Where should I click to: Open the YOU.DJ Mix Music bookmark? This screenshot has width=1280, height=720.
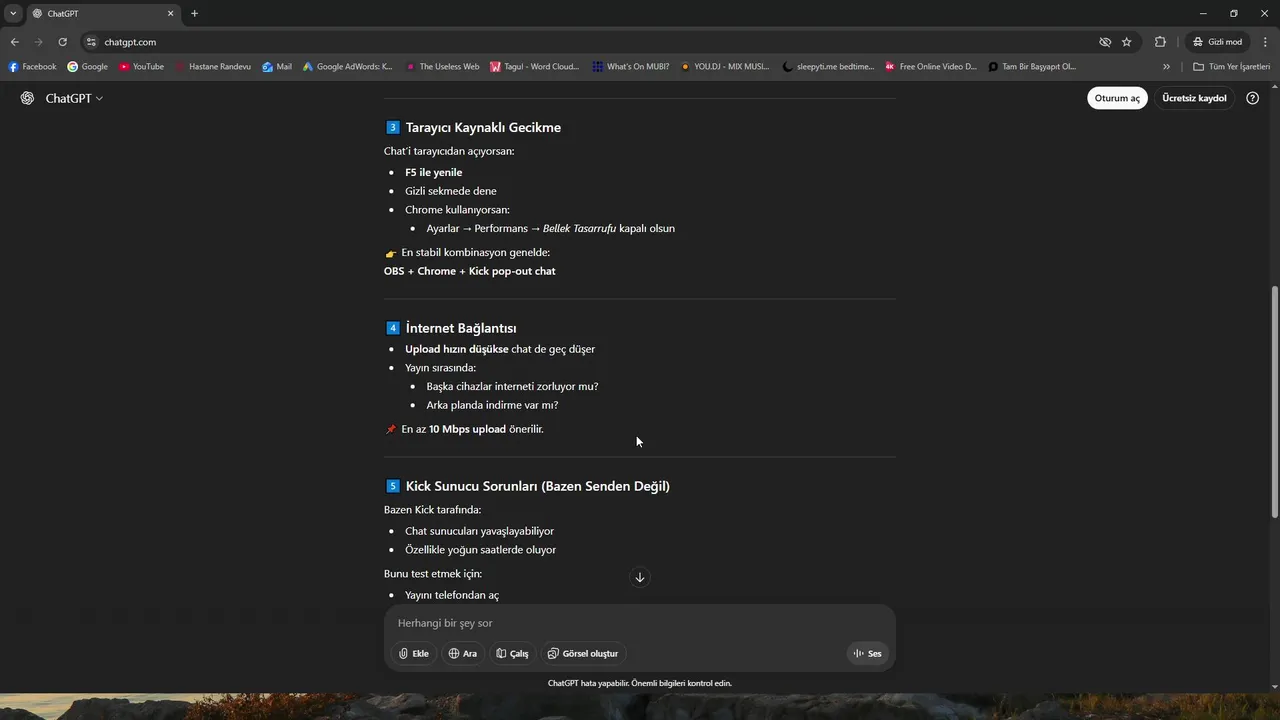[725, 67]
